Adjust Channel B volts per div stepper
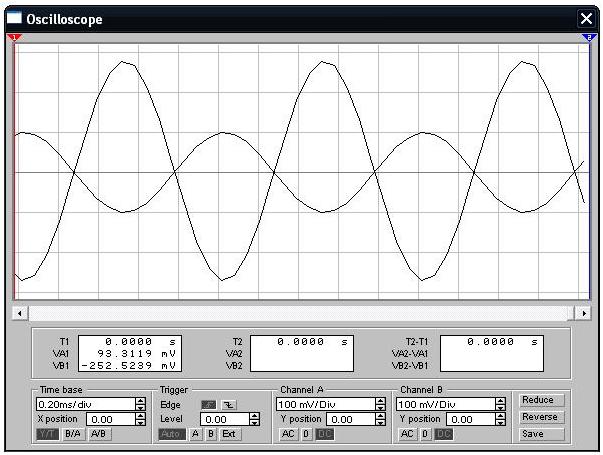Viewport: 603px width, 455px height. click(500, 404)
